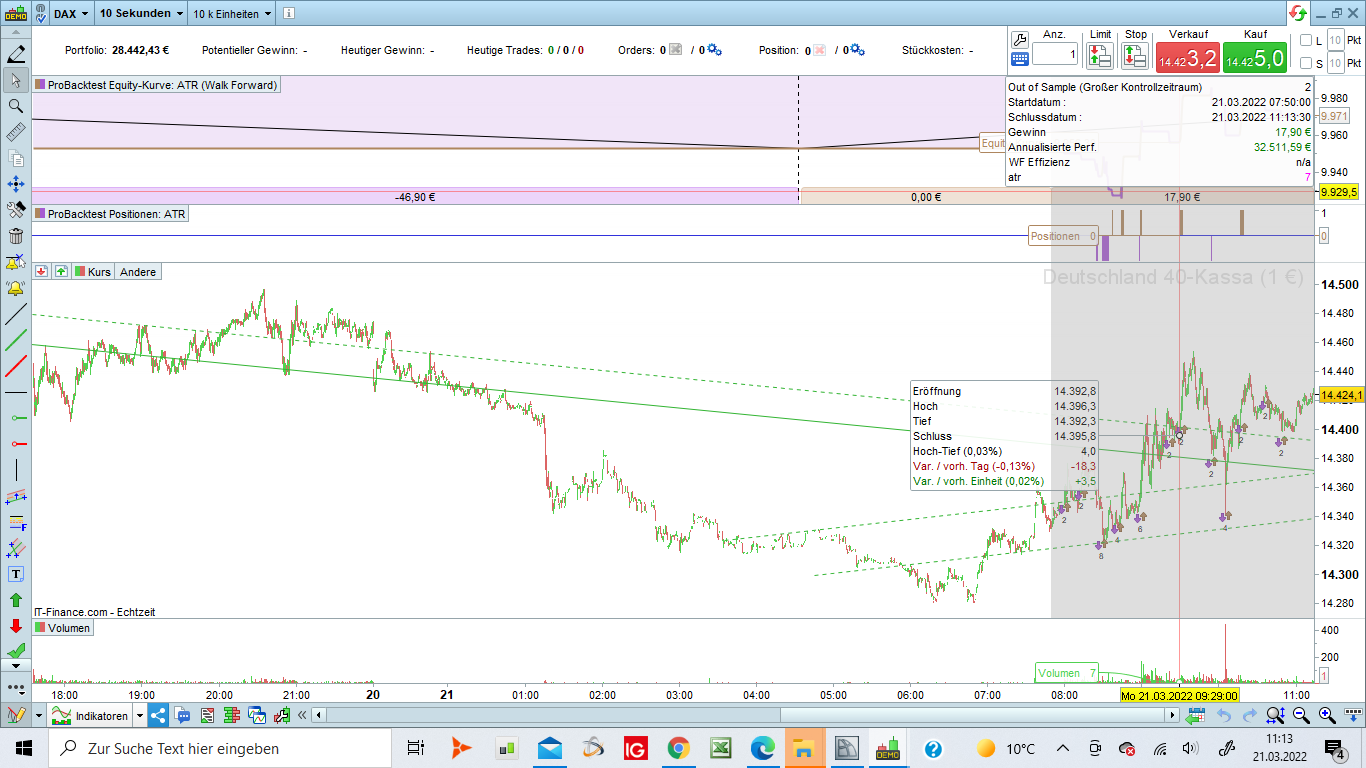Select the pencil drawing tool in sidebar

tap(16, 54)
